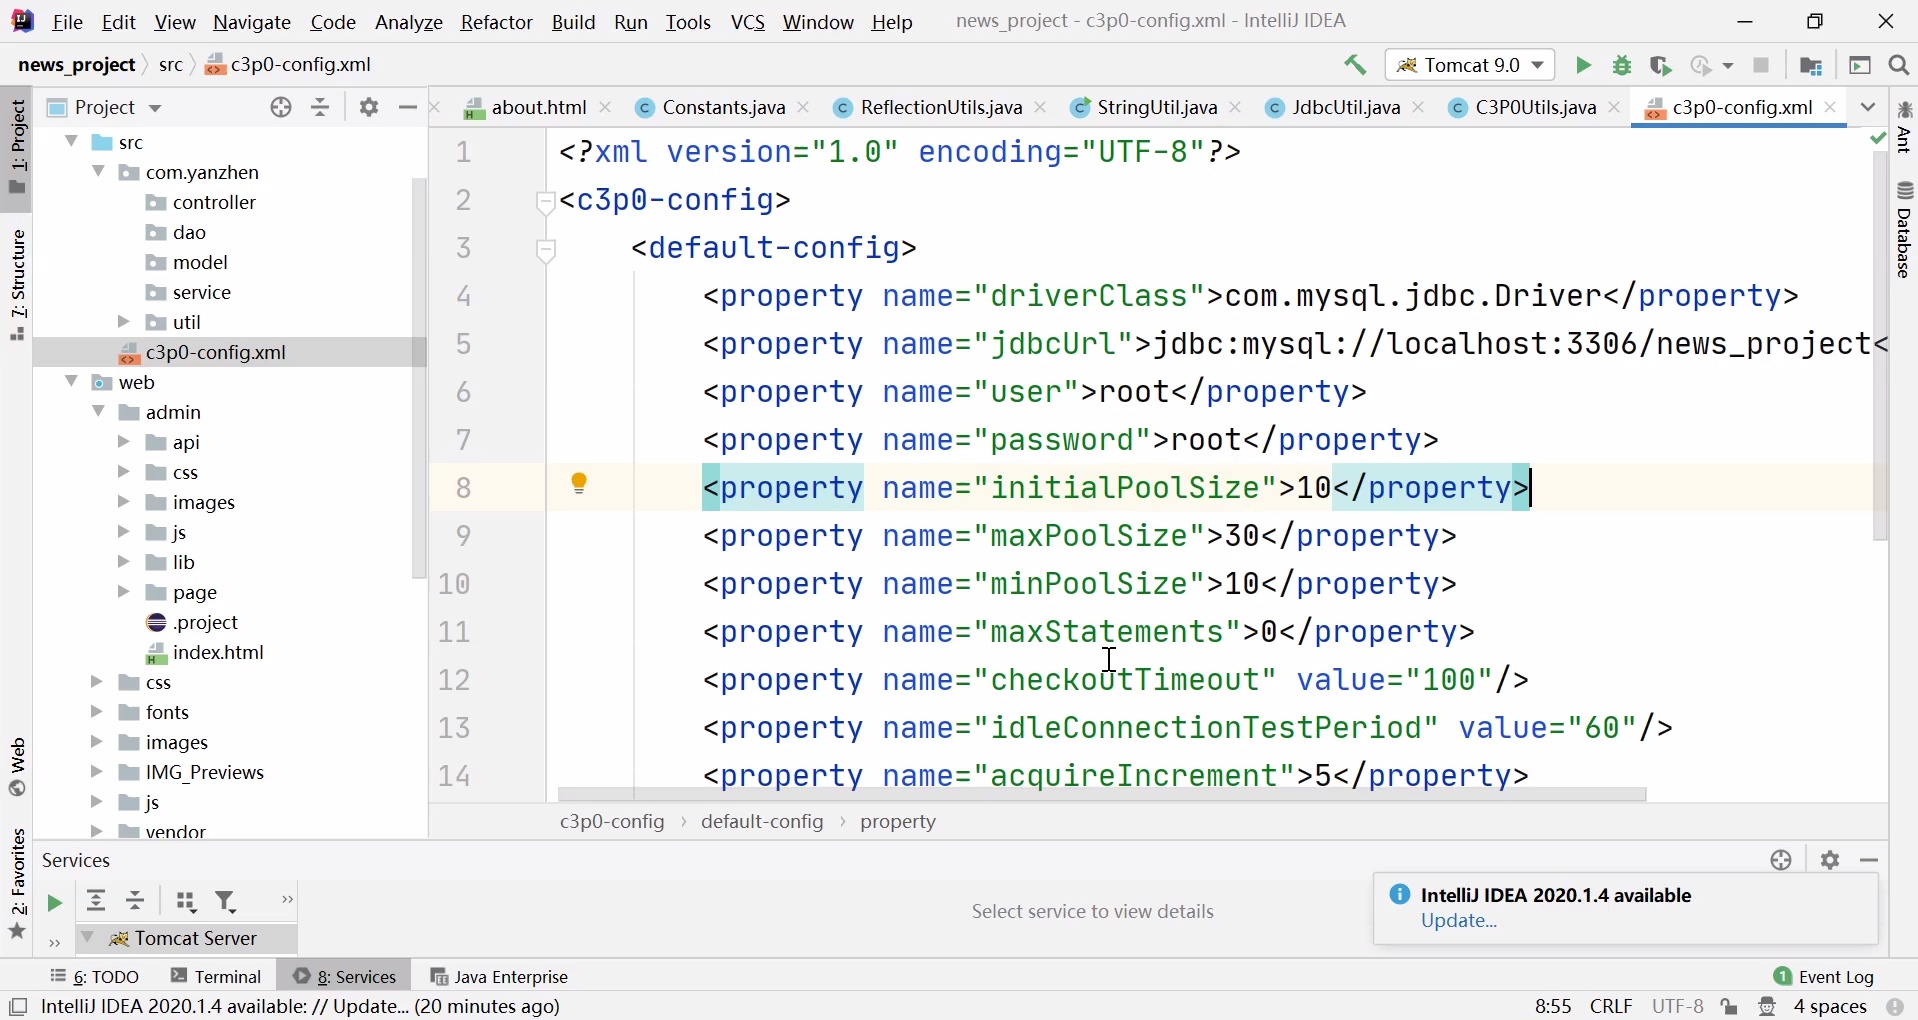
Task: Collapse all in the Project panel
Action: [x=321, y=108]
